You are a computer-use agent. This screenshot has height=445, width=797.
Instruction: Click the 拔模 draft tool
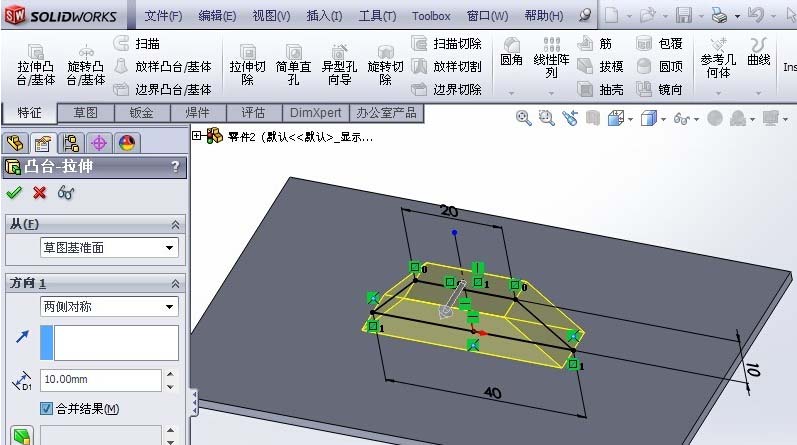[600, 66]
